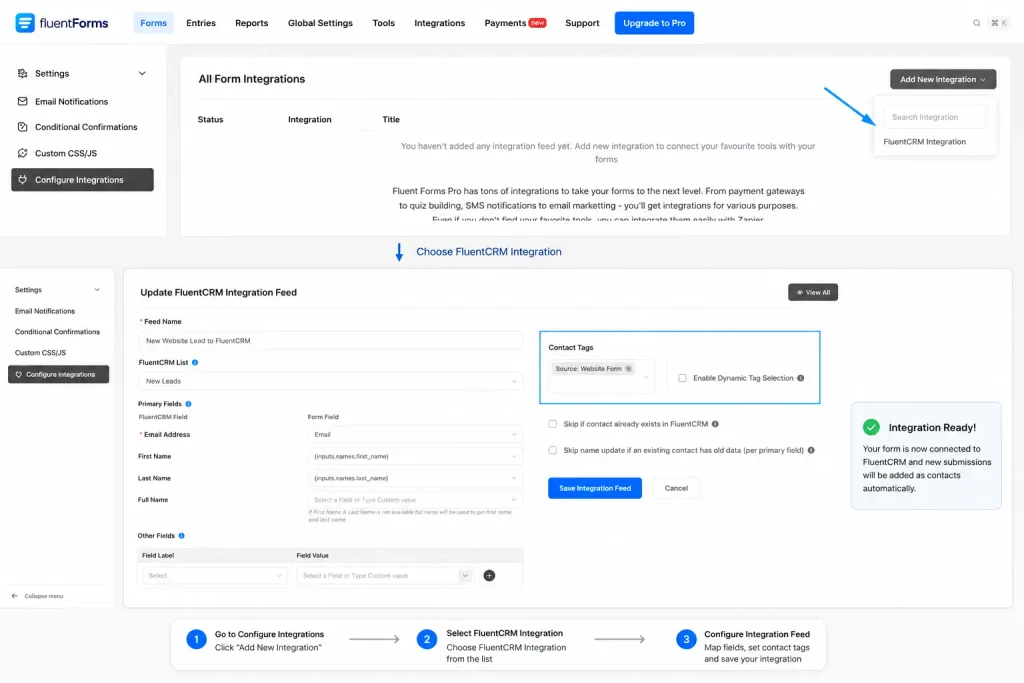1024x683 pixels.
Task: Open the Email Address form field dropdown
Action: (x=415, y=434)
